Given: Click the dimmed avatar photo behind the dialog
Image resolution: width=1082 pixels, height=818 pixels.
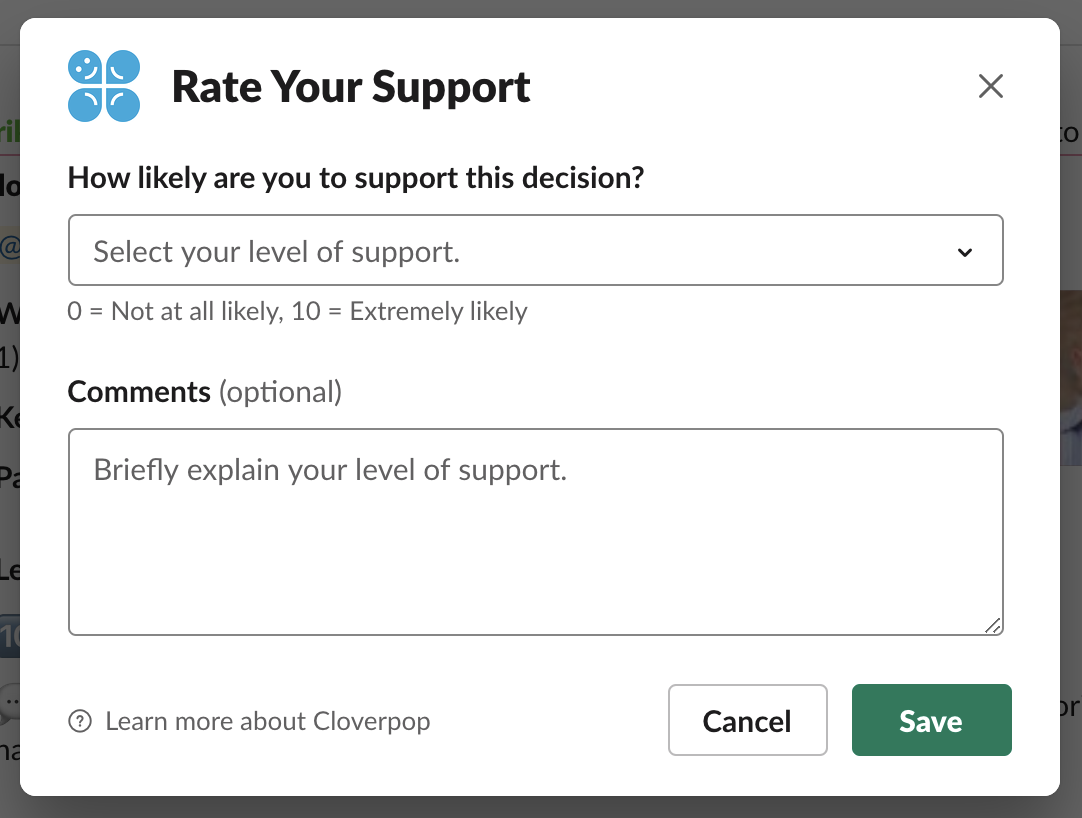Looking at the screenshot, I should pos(1071,378).
